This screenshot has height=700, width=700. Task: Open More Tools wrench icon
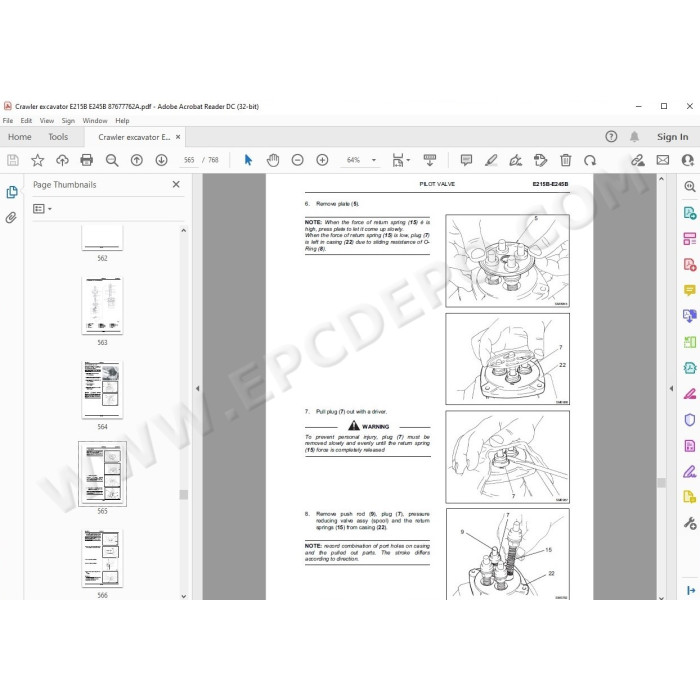pyautogui.click(x=690, y=523)
